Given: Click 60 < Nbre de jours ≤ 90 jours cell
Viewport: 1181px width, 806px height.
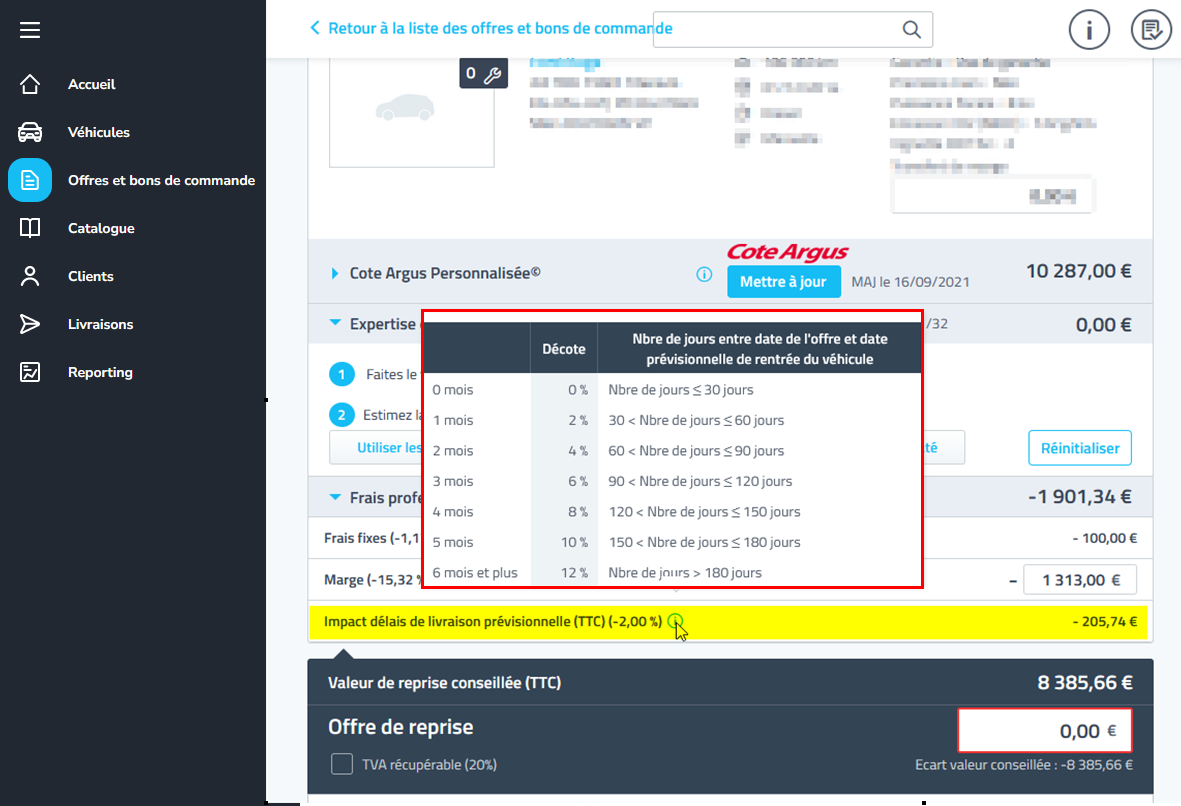Looking at the screenshot, I should tap(696, 450).
